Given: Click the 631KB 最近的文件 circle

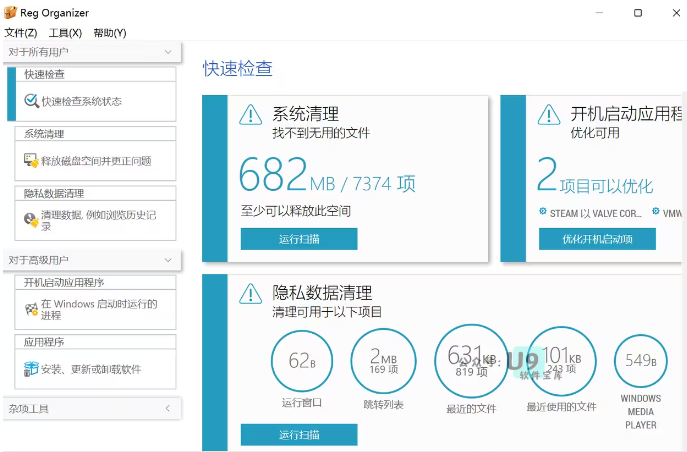Looking at the screenshot, I should (x=471, y=361).
